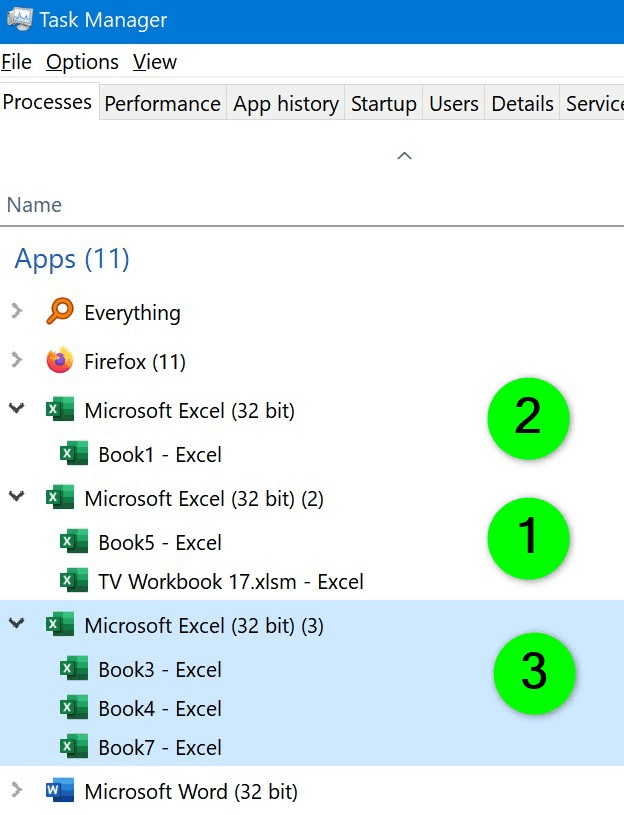Collapse the first Microsoft Excel (32 bit) group
This screenshot has height=815, width=624.
(17, 409)
